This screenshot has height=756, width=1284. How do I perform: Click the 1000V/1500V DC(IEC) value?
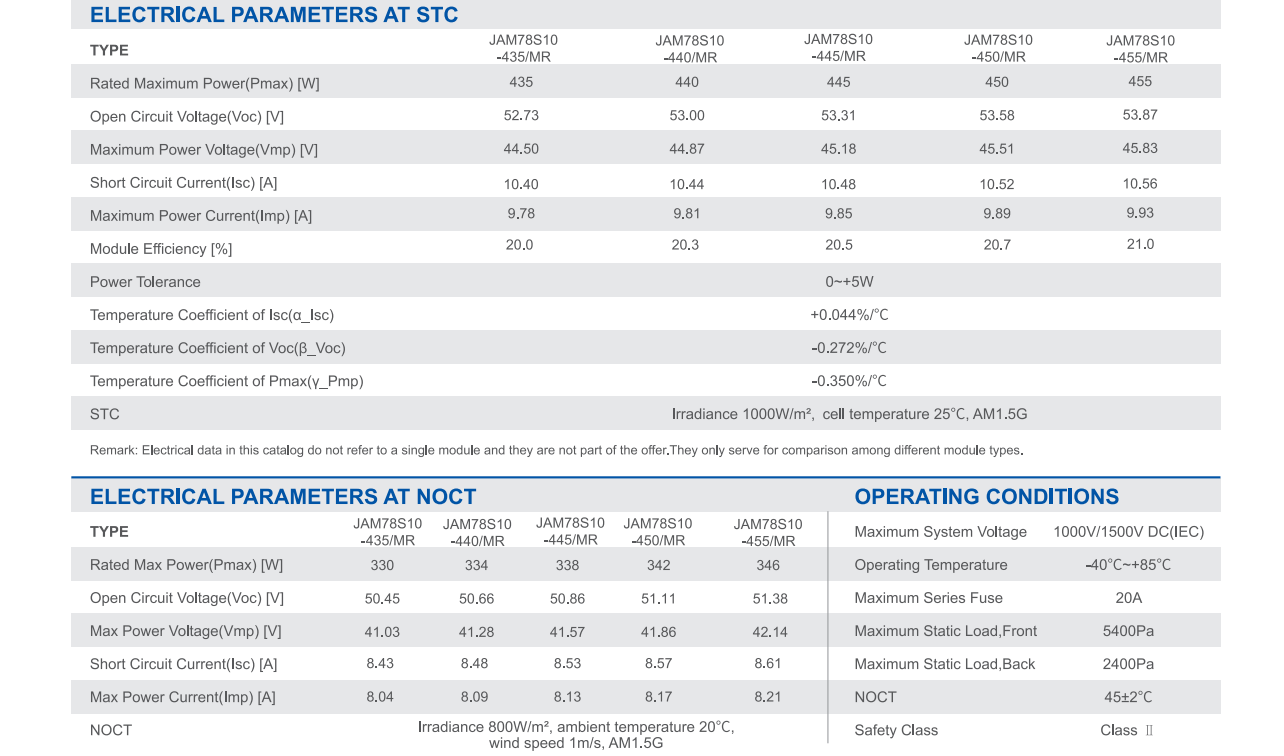(x=1128, y=532)
